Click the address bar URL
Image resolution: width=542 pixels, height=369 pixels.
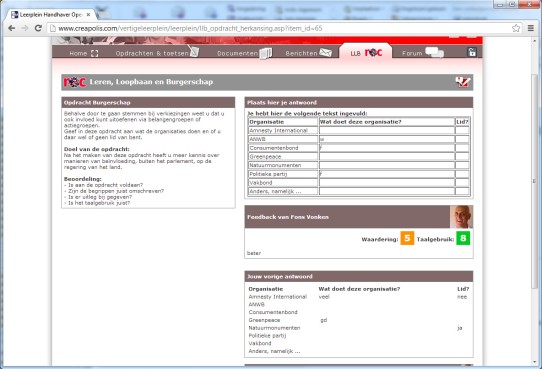point(190,28)
